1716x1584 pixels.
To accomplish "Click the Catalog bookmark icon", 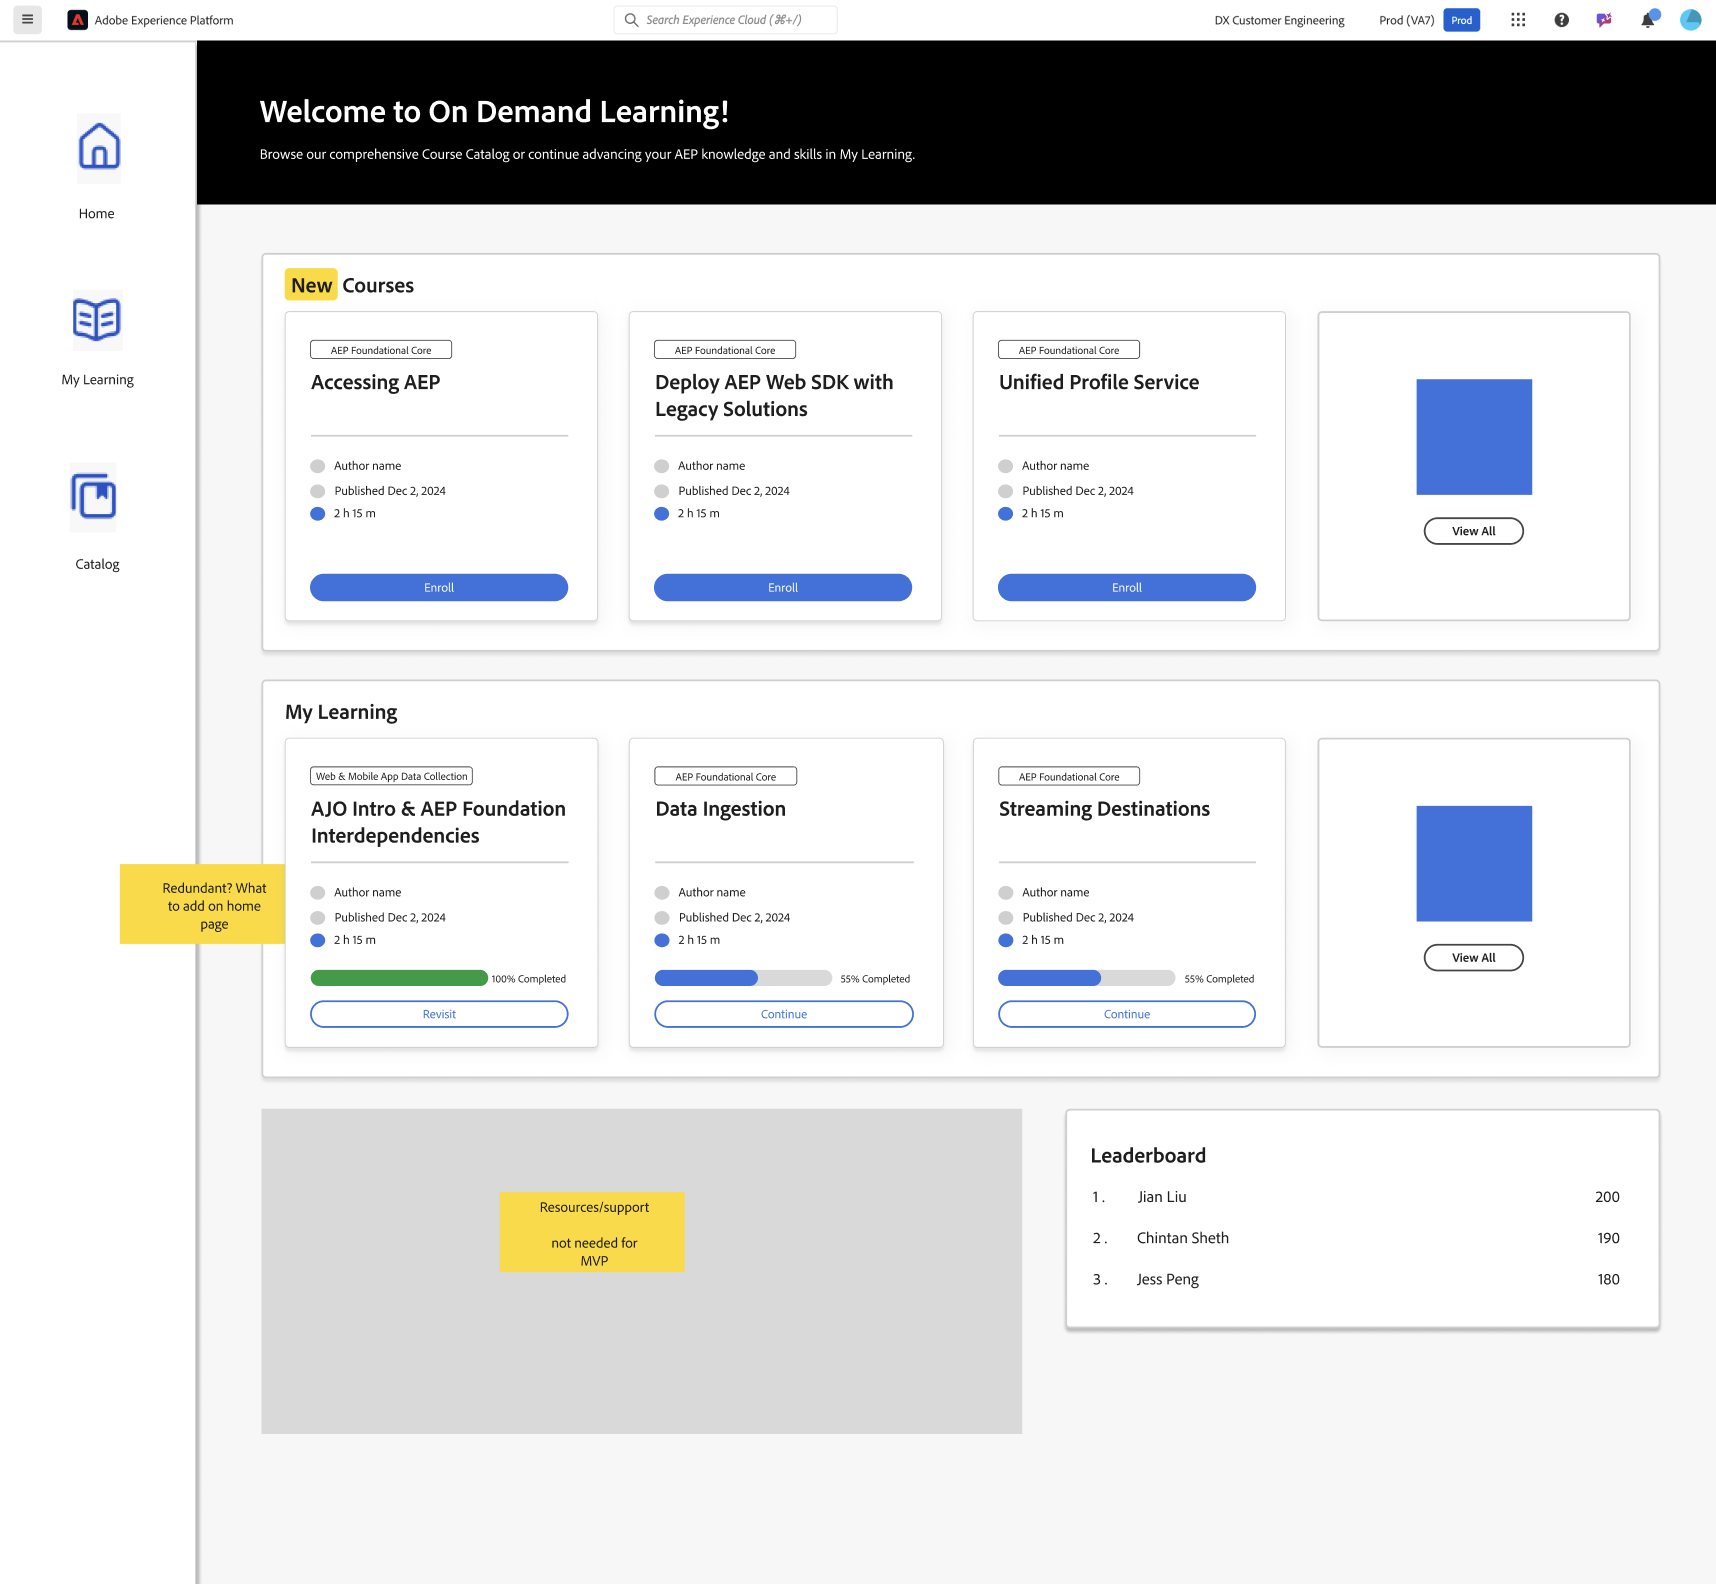I will pos(94,497).
